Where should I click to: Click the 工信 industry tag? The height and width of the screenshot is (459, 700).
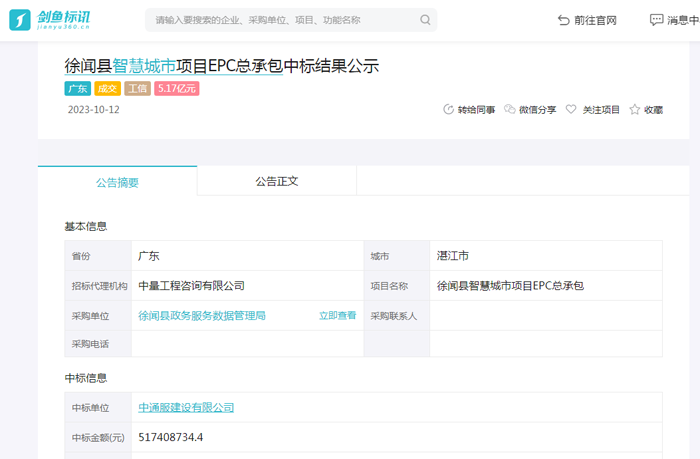138,89
